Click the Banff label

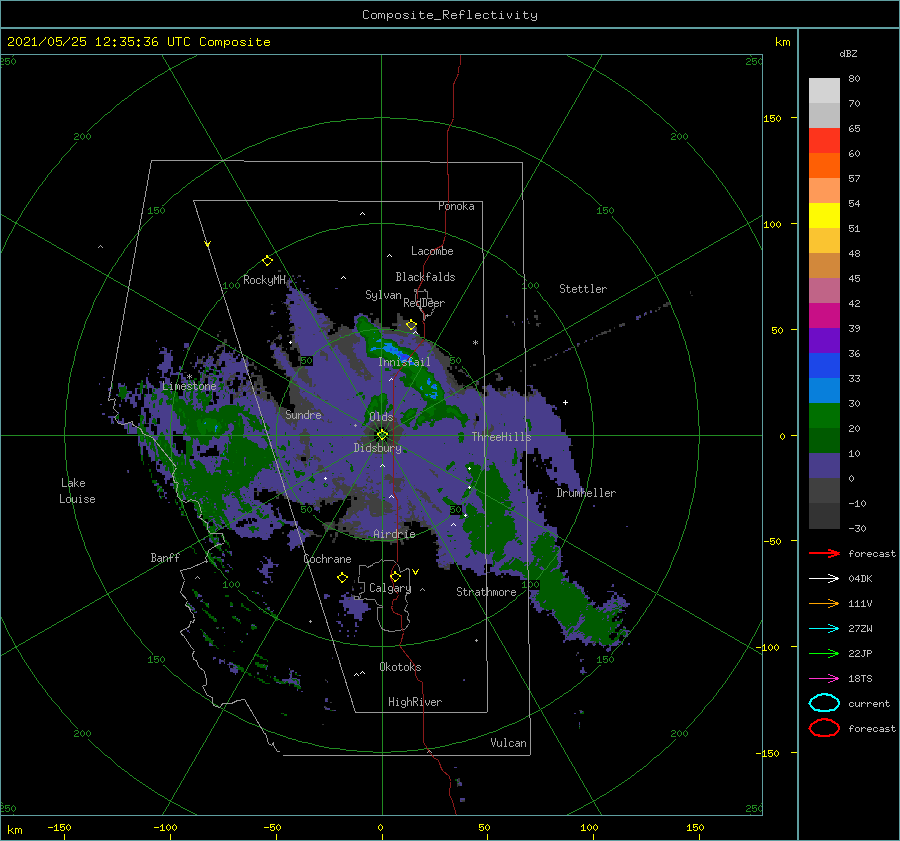pos(165,557)
